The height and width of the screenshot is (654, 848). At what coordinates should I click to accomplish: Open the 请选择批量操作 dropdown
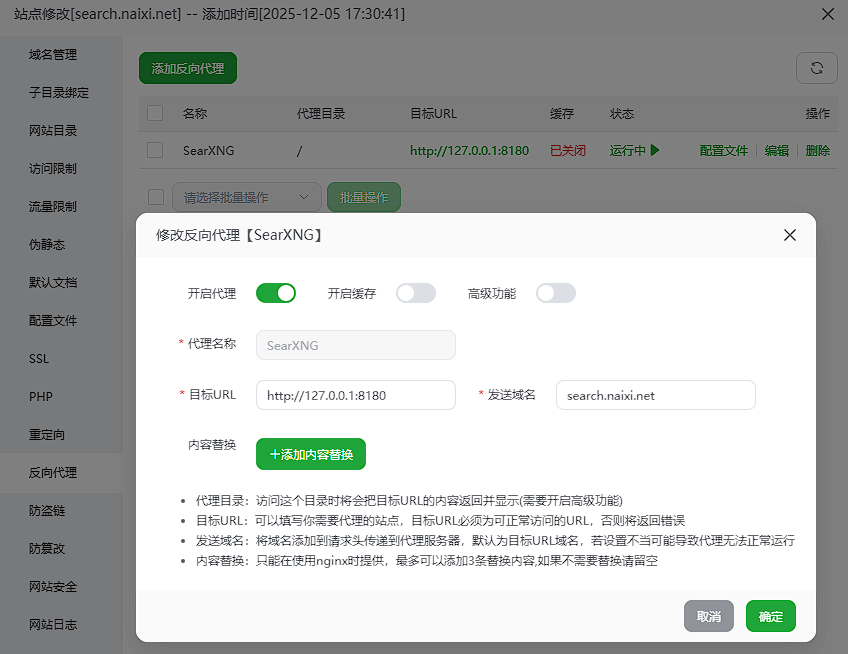247,198
